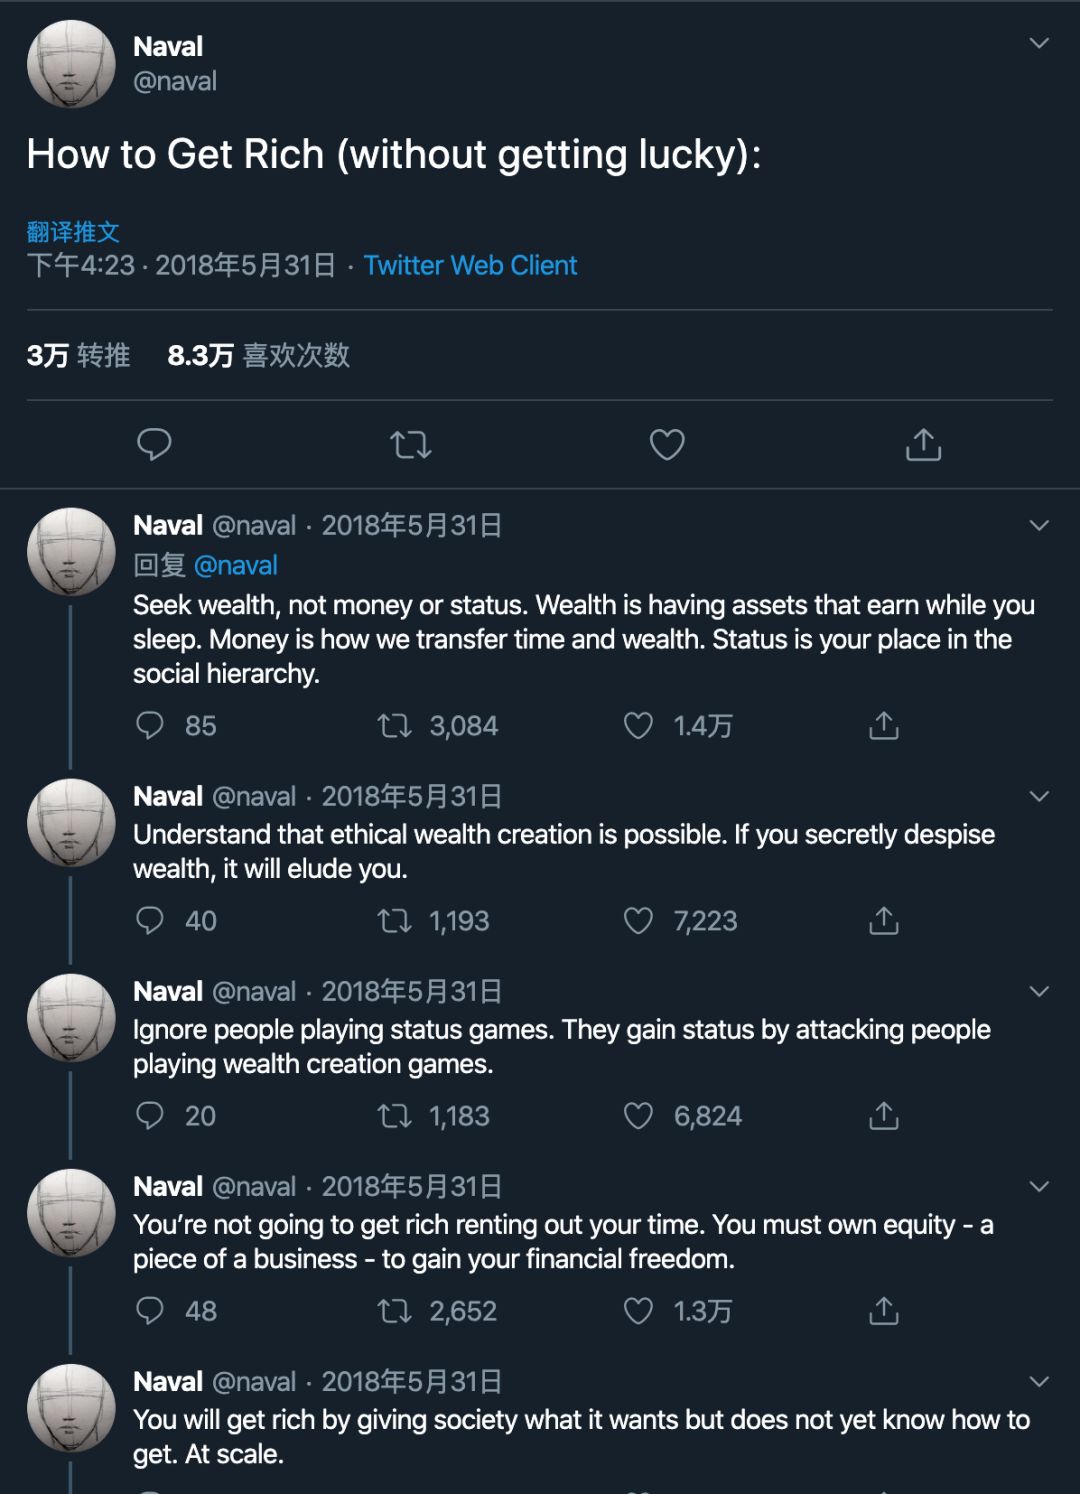
Task: Retweet the Seek wealth tweet
Action: click(395, 726)
